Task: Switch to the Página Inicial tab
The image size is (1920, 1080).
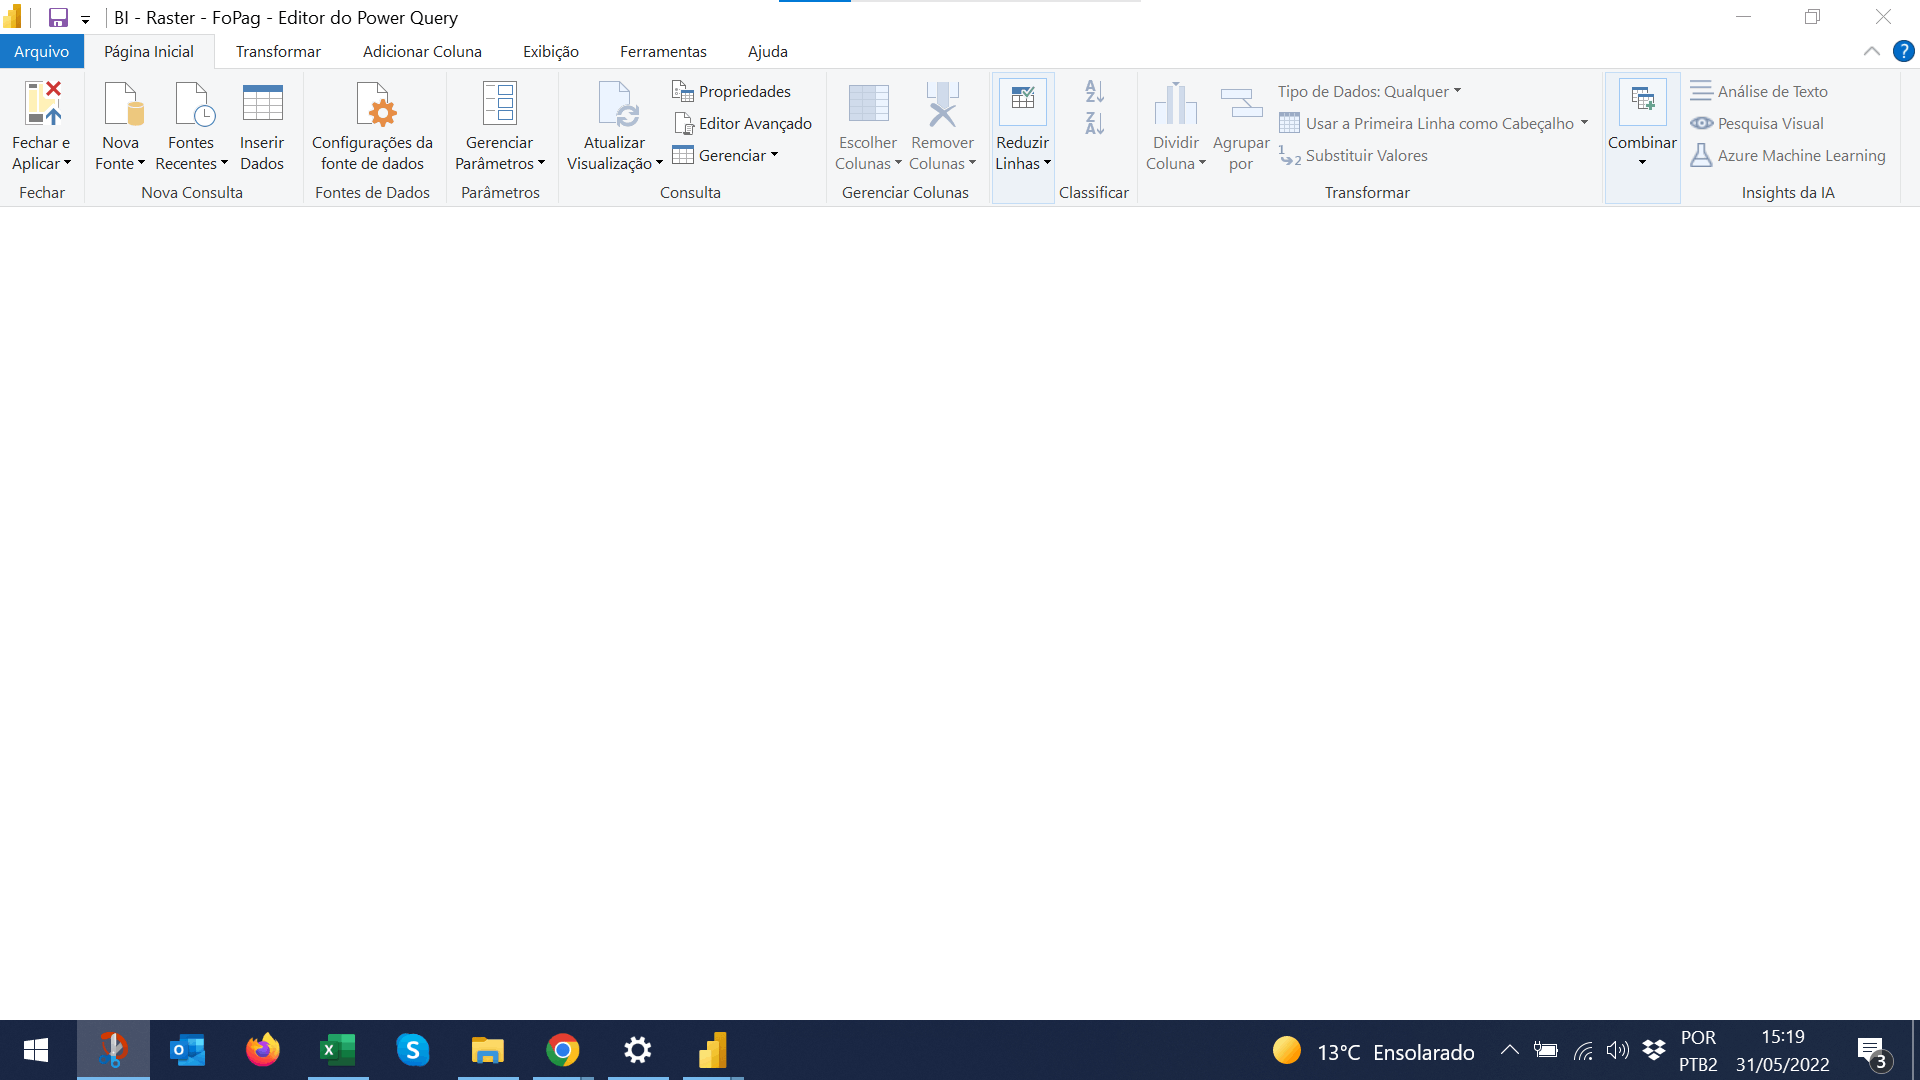Action: 149,51
